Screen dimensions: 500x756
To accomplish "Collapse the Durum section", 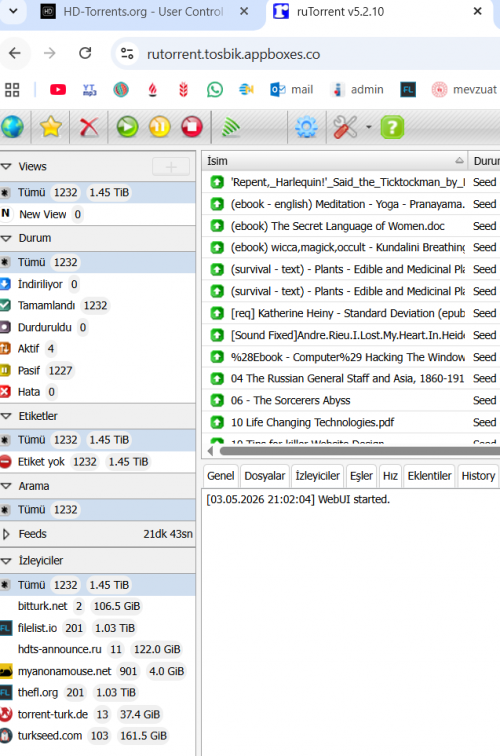I will [6, 238].
